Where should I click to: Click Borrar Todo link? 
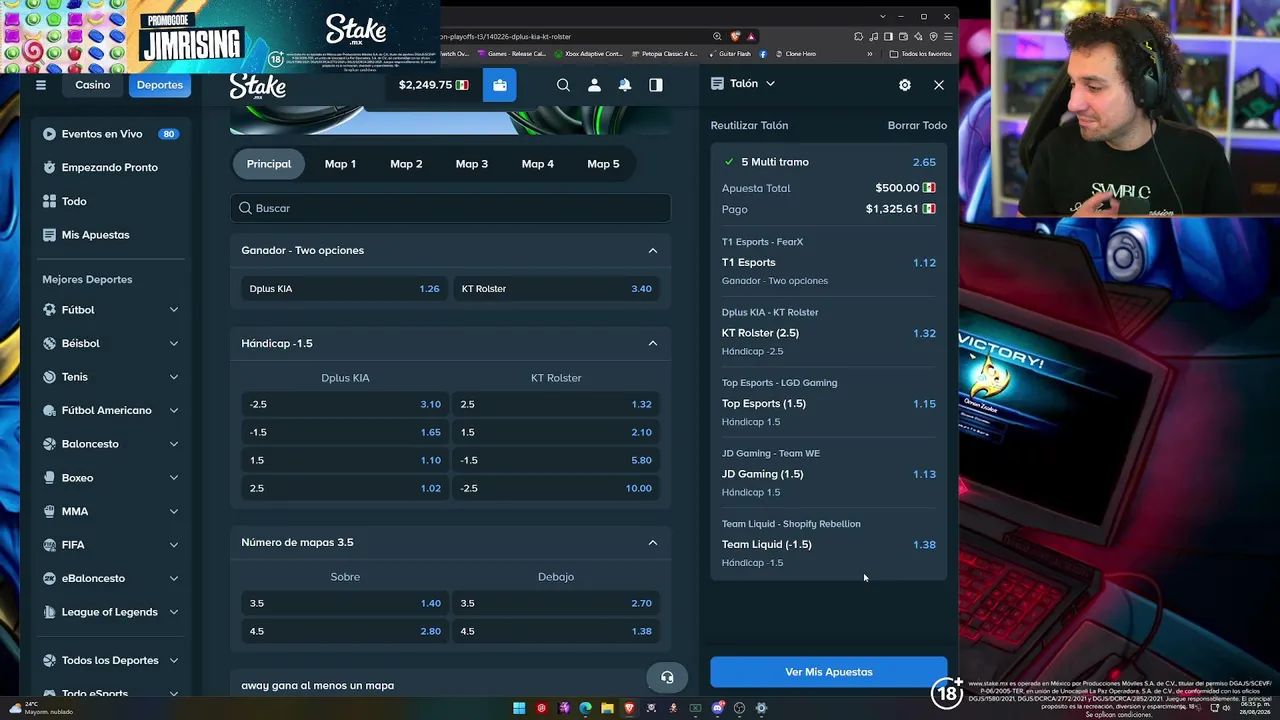[917, 126]
